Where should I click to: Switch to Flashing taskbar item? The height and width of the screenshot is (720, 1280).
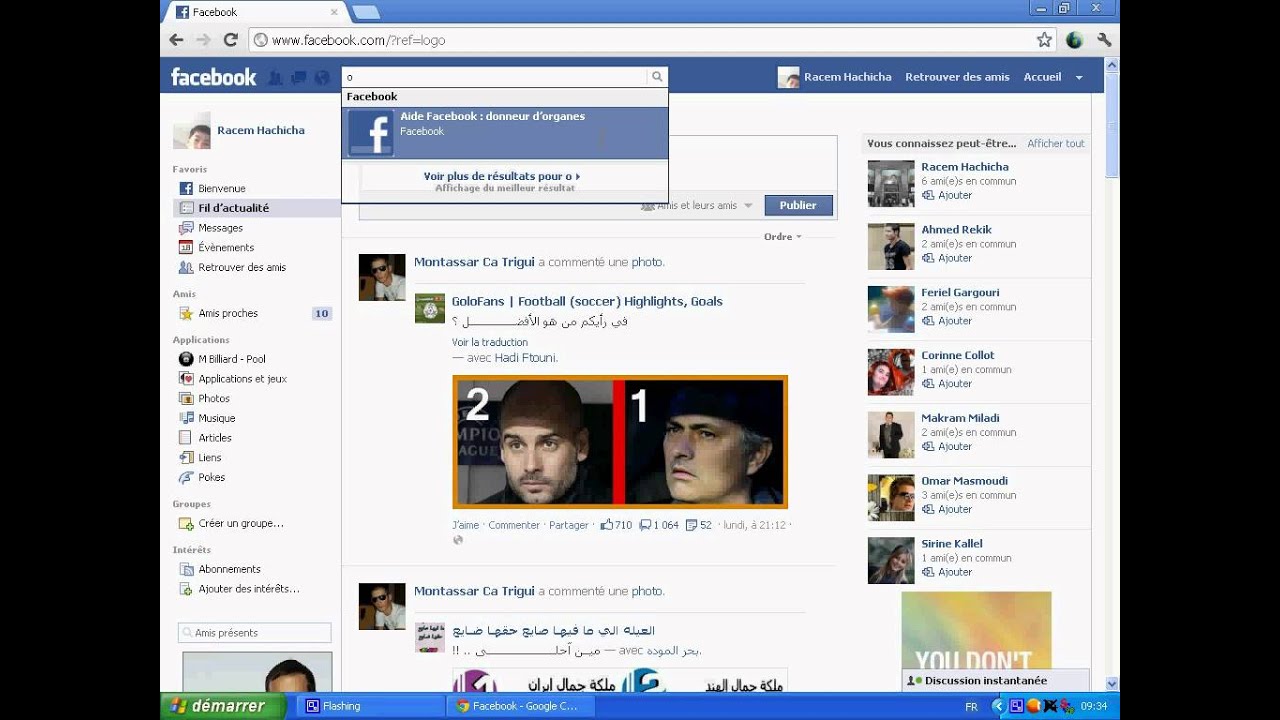[x=370, y=706]
